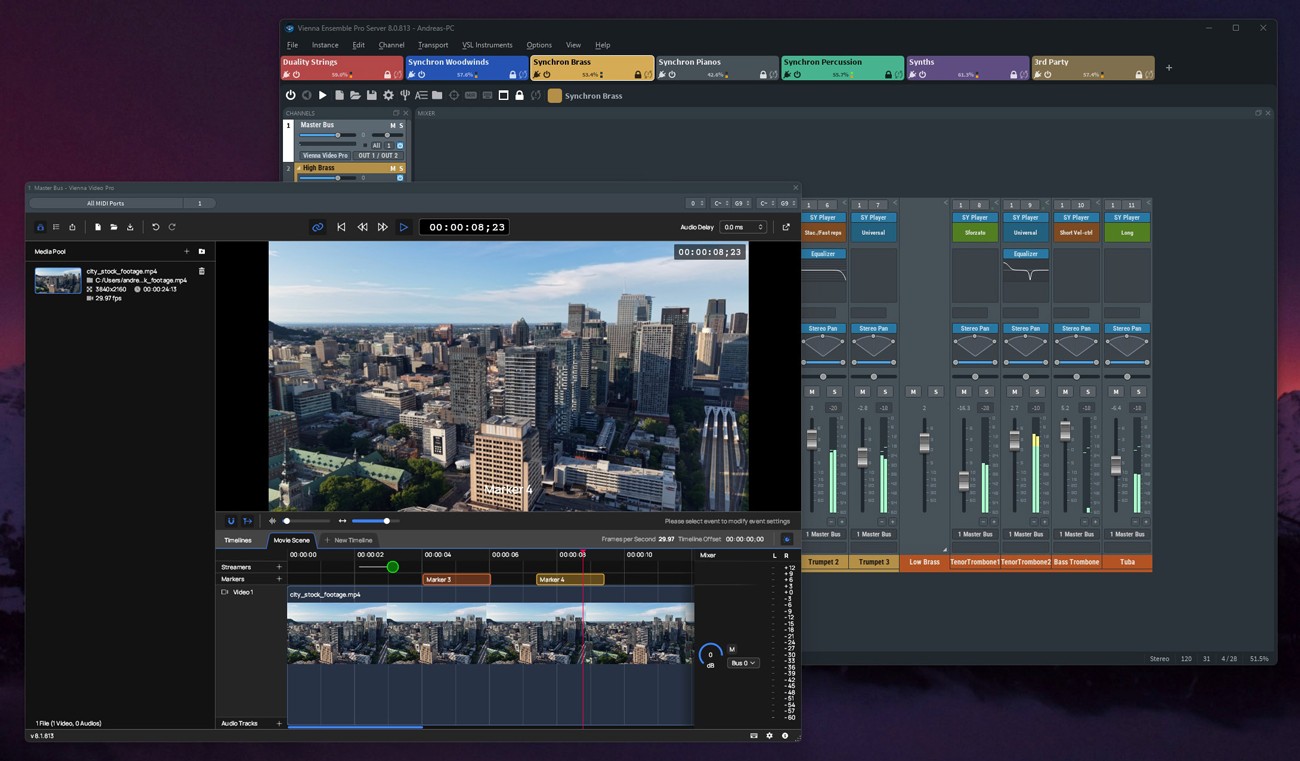The width and height of the screenshot is (1300, 761).
Task: Adjust the Tuba channel volume fader
Action: [1116, 466]
